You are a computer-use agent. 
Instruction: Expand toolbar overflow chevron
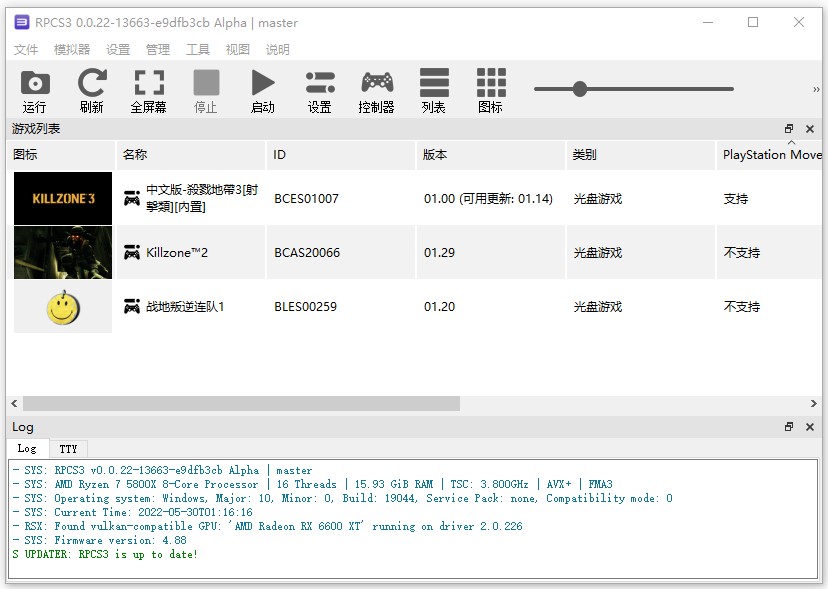[816, 89]
